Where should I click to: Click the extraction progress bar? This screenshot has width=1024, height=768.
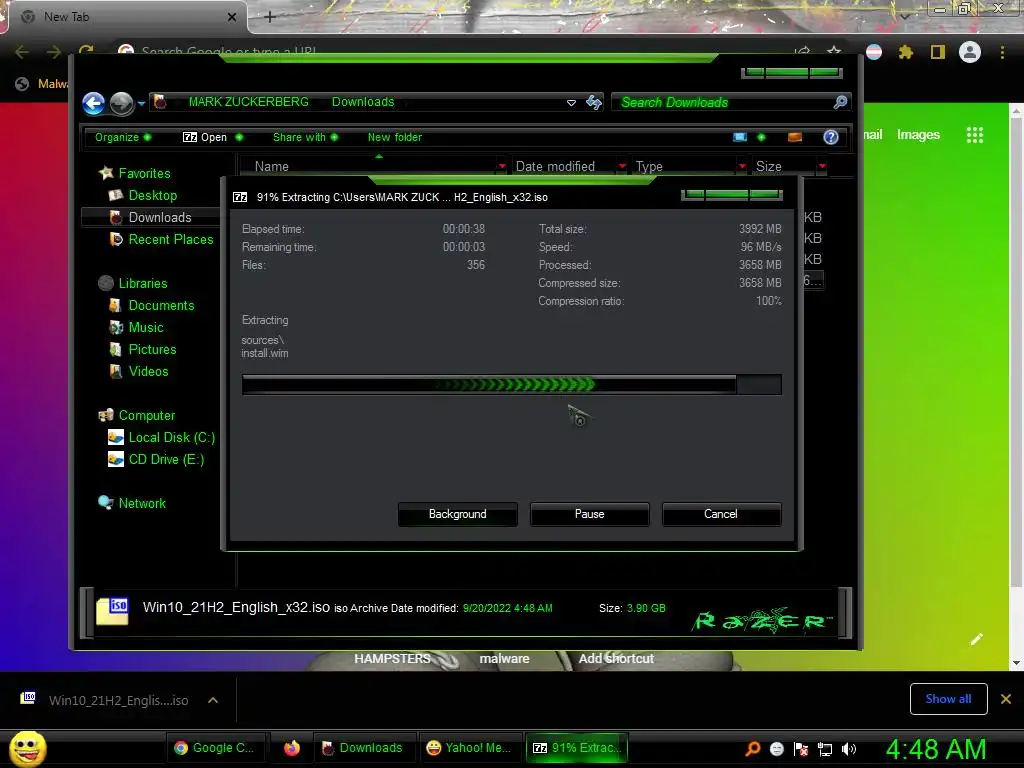[511, 385]
